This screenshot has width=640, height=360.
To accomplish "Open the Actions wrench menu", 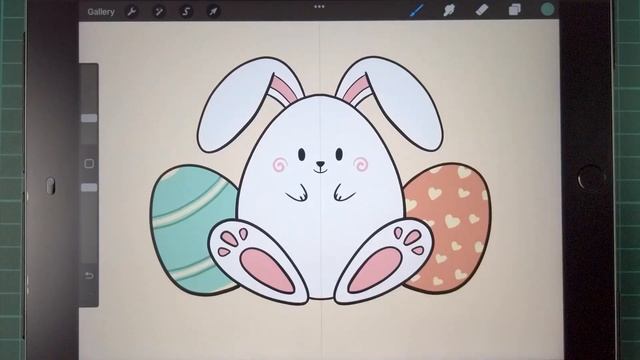I will [x=131, y=11].
